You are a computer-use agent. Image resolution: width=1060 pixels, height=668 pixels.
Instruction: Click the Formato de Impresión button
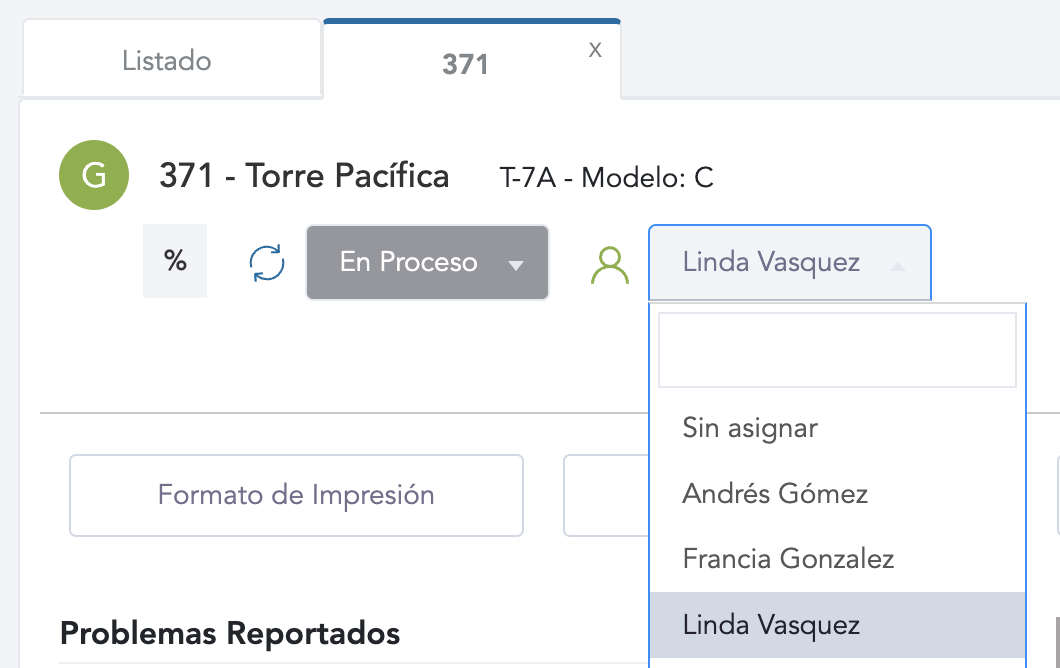(296, 495)
